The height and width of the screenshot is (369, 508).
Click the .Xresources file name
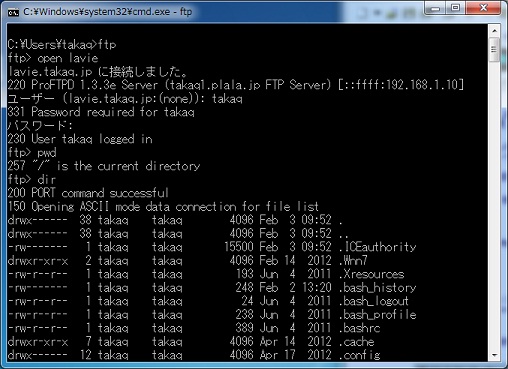[371, 274]
